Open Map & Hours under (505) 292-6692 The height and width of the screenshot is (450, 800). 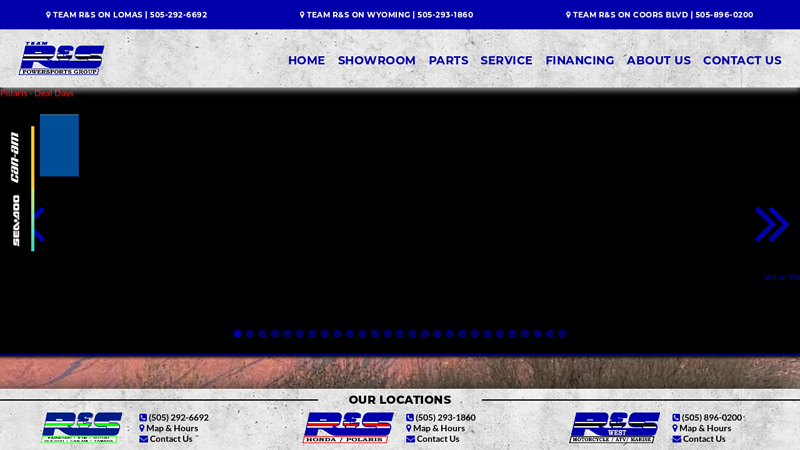tap(172, 428)
